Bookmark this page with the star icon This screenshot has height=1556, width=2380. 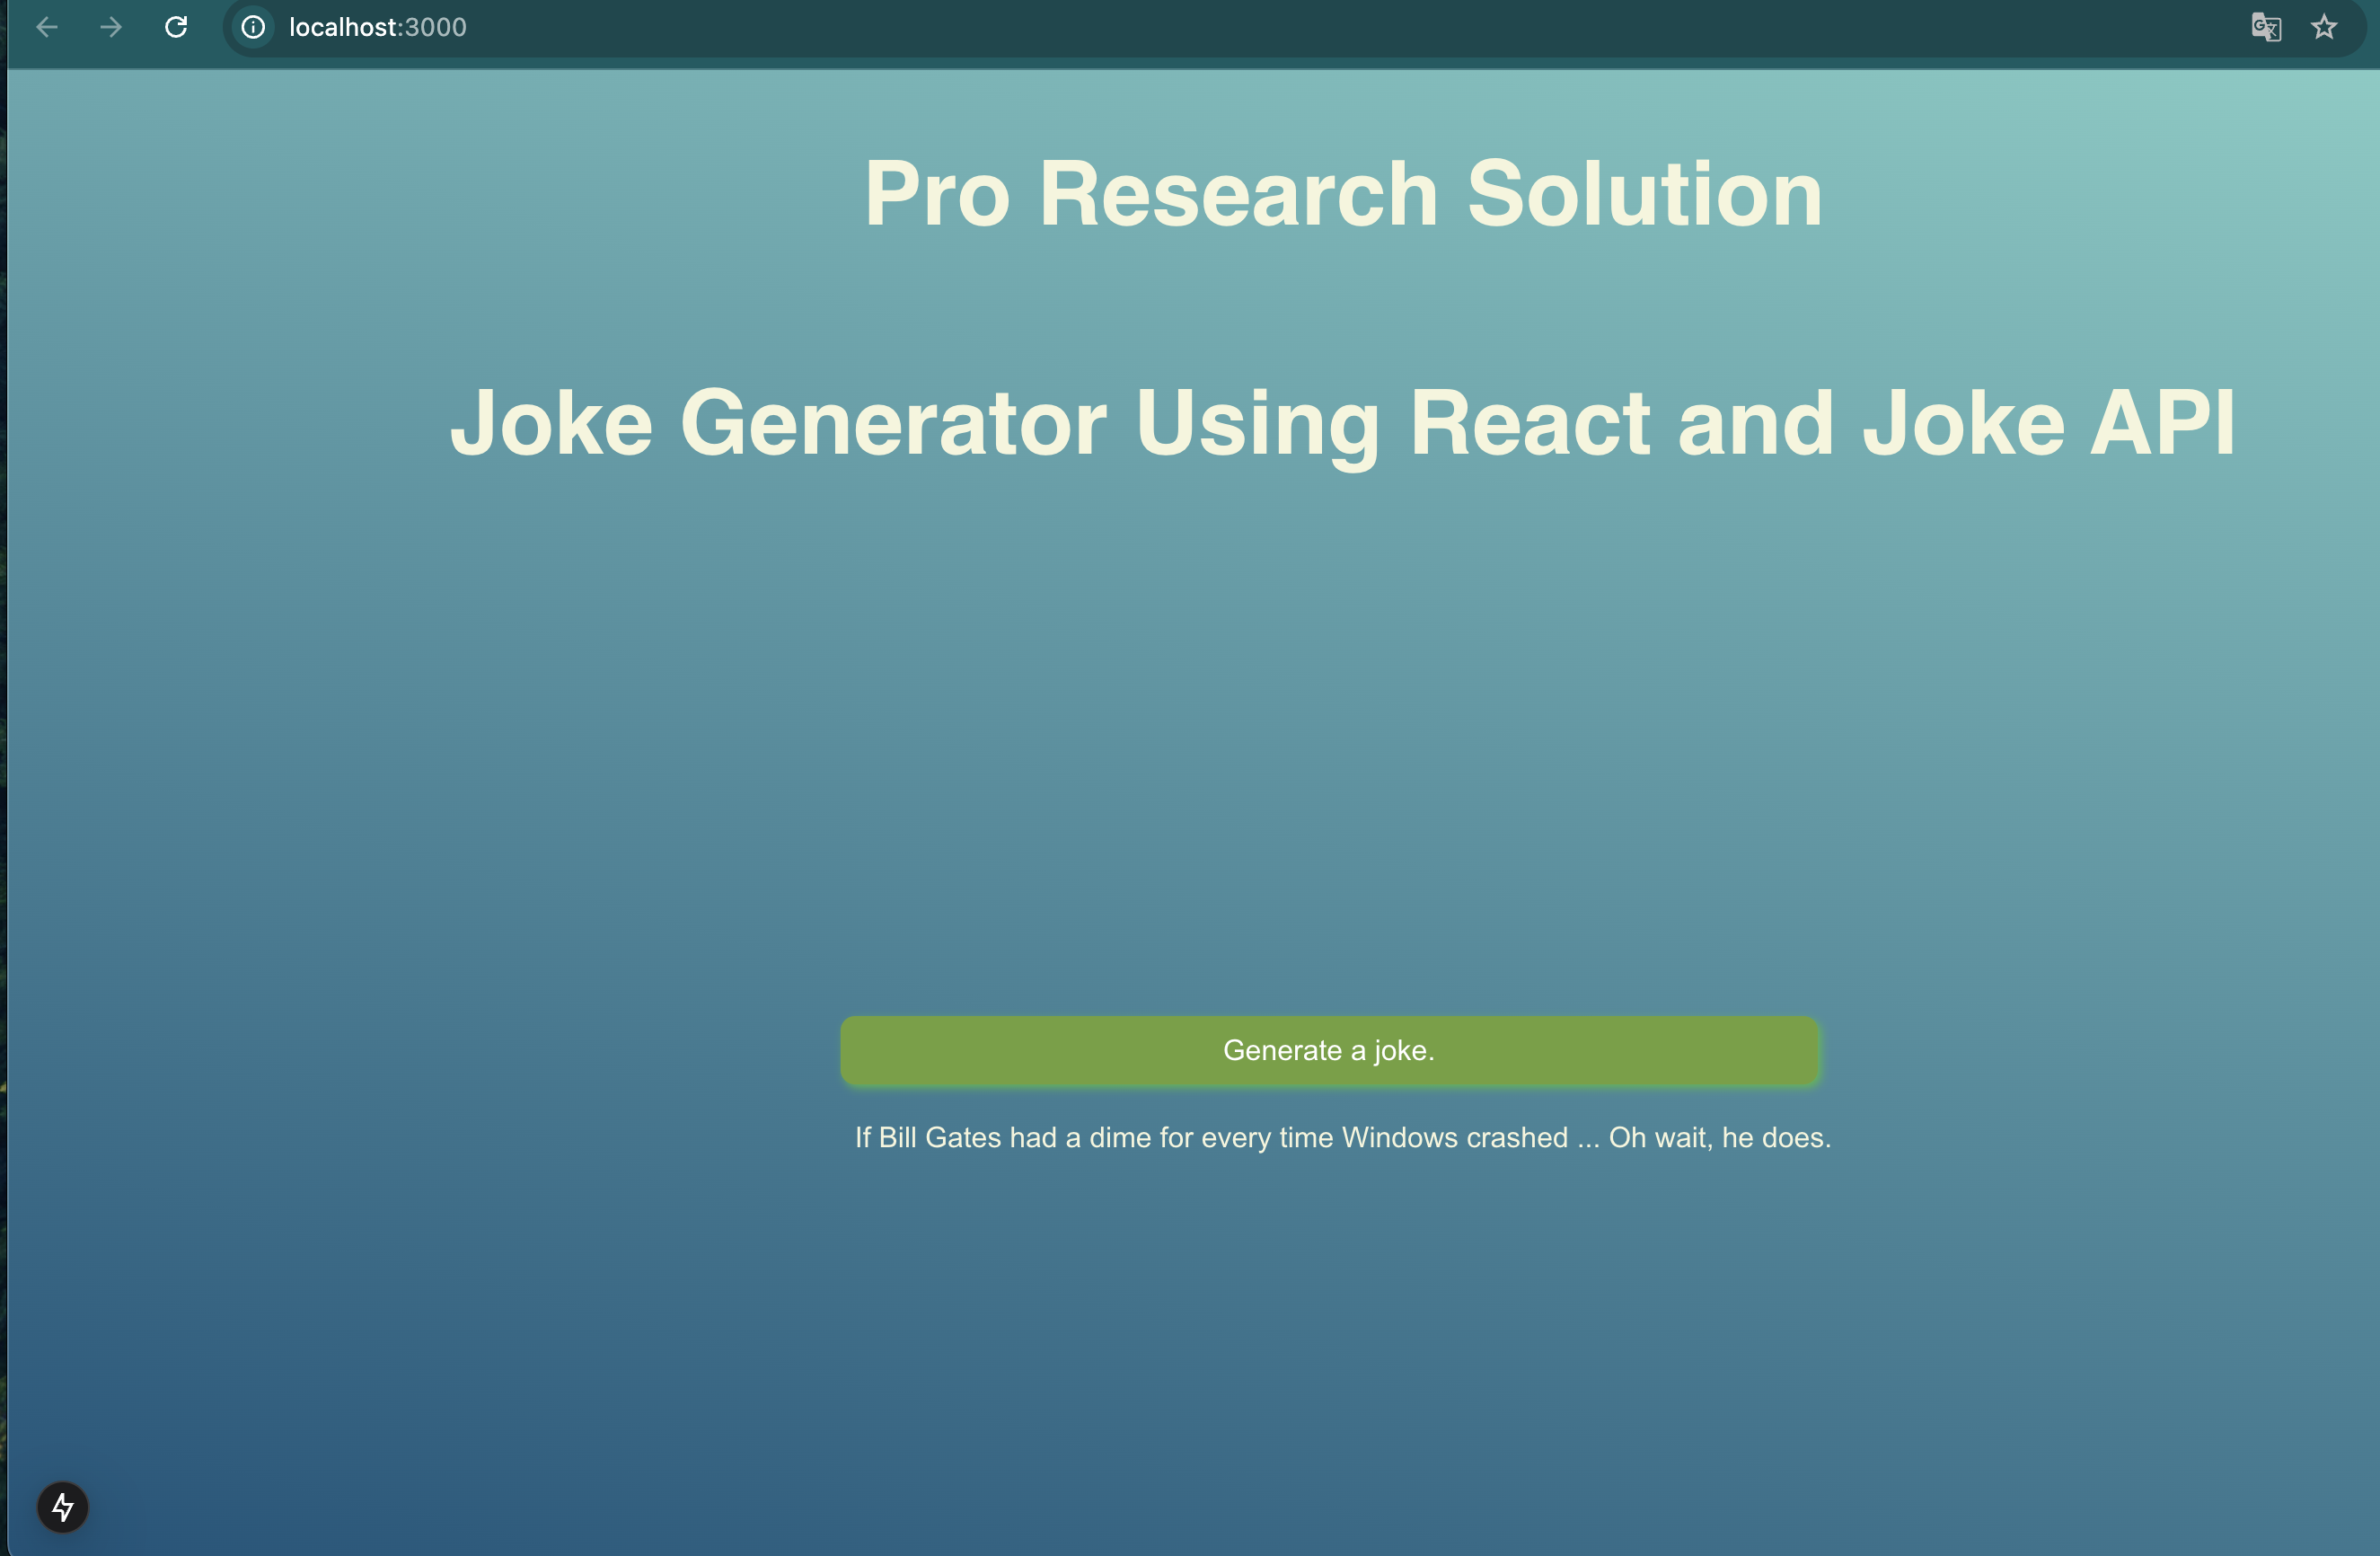(2324, 27)
